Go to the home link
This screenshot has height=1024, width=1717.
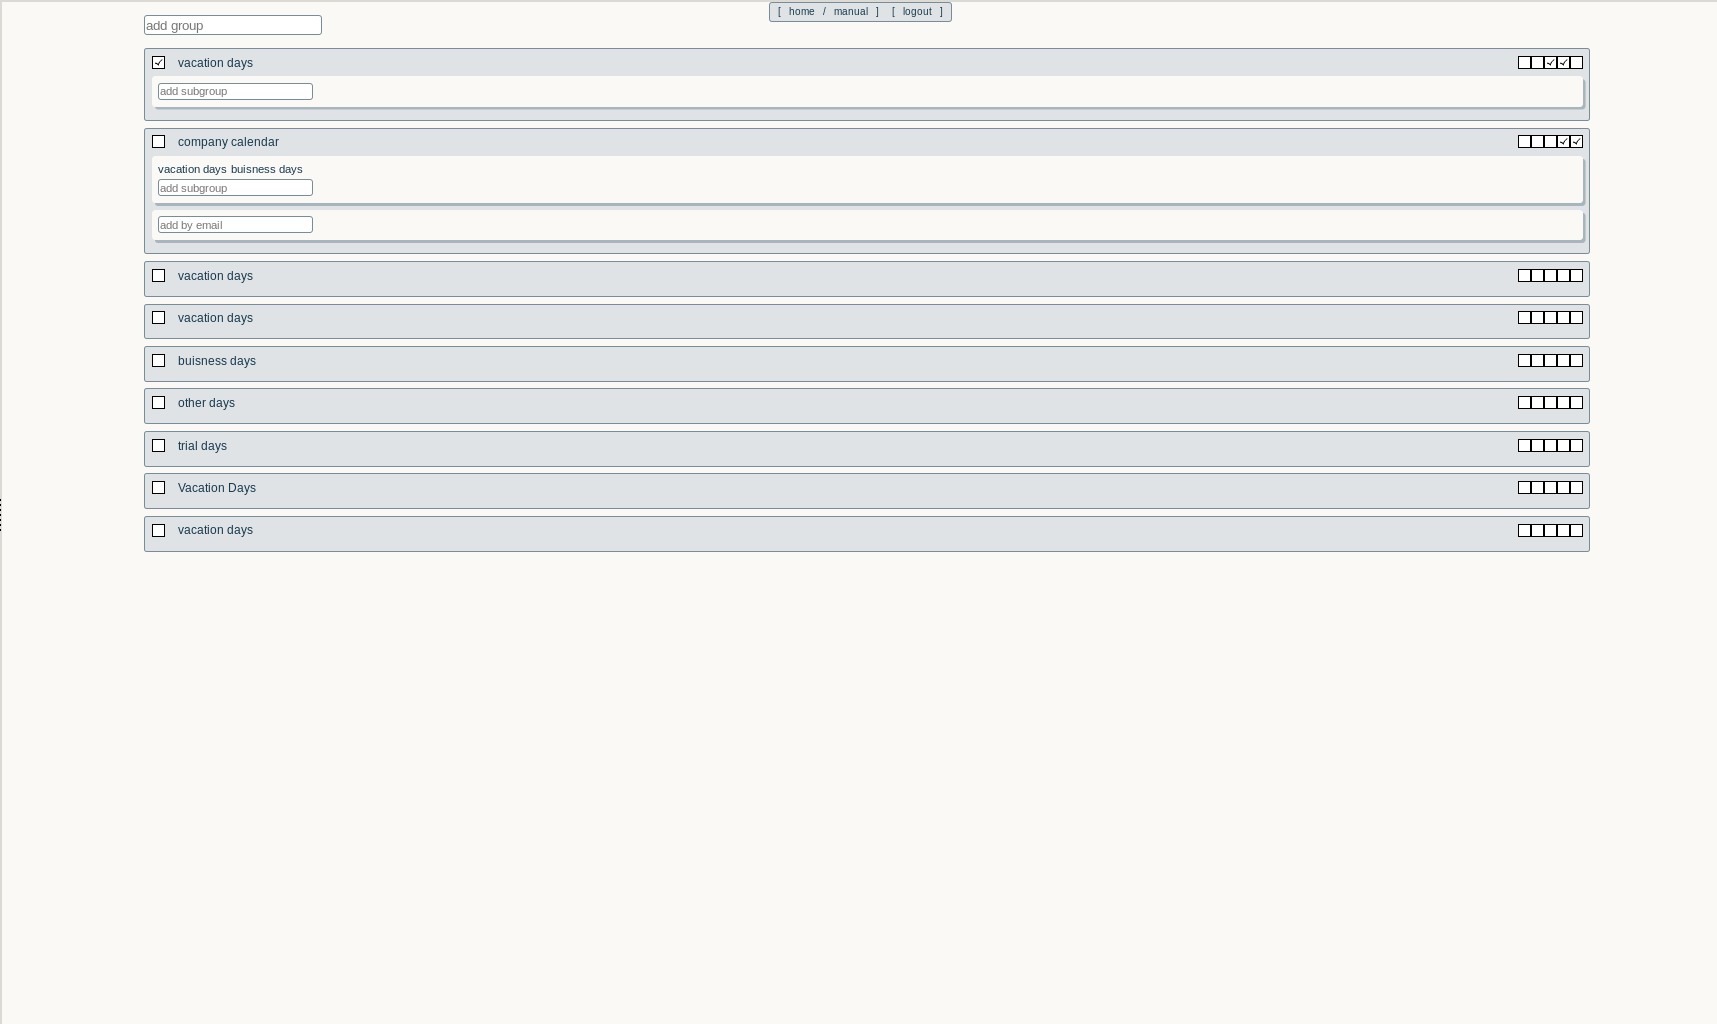tap(801, 12)
